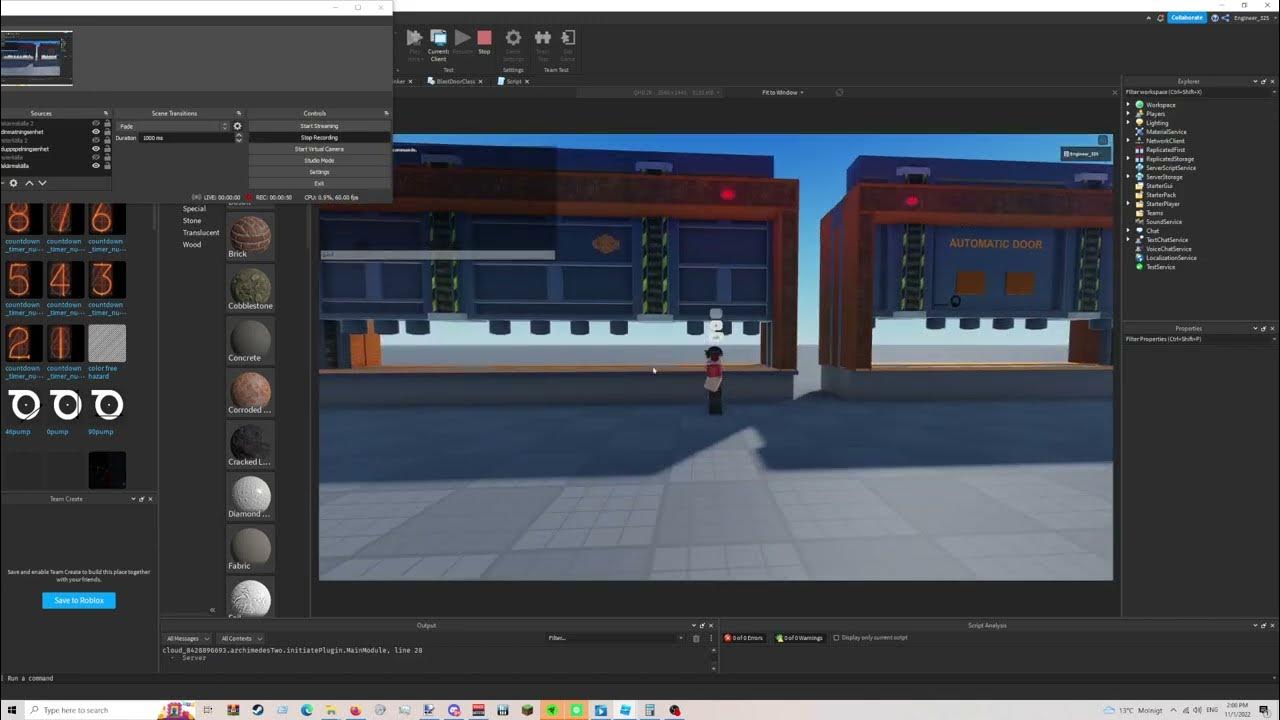The image size is (1280, 720).
Task: Click the Current Client view icon
Action: pyautogui.click(x=438, y=38)
